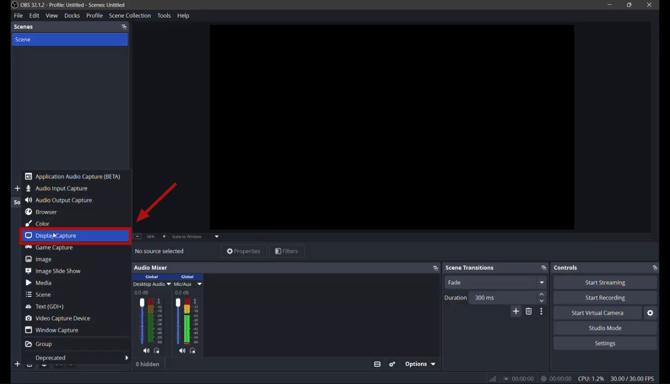
Task: Open advanced audio properties gears icon
Action: pyautogui.click(x=392, y=364)
